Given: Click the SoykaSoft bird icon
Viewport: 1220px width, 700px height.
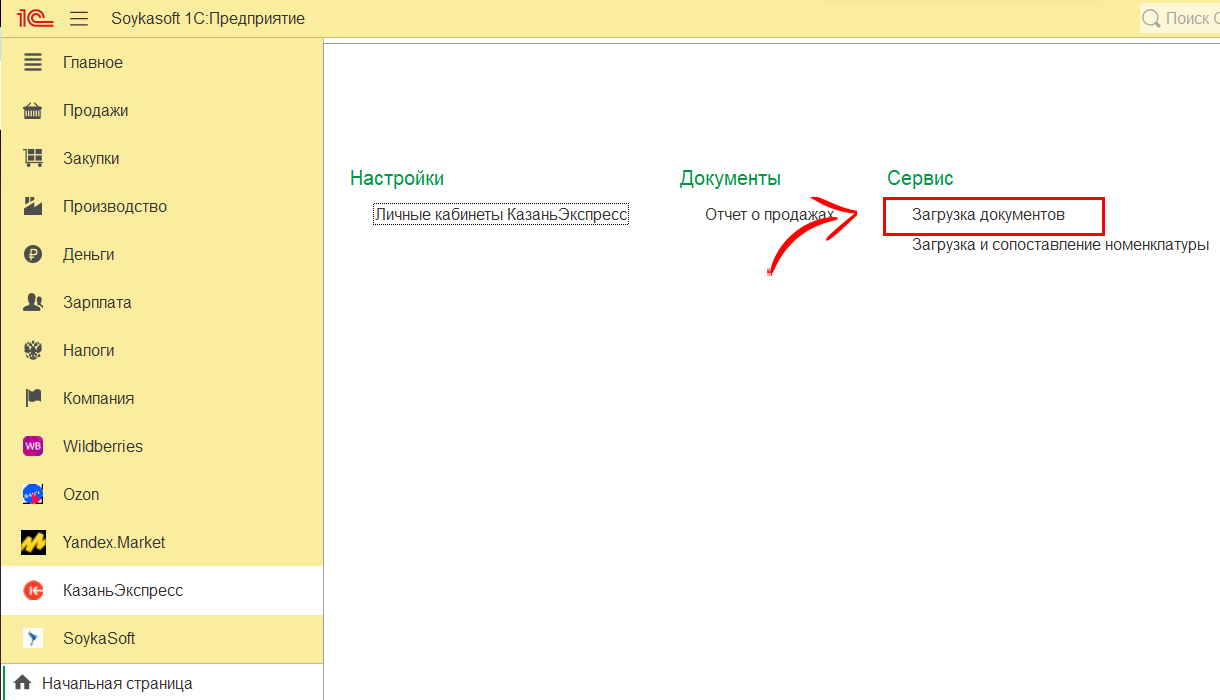Looking at the screenshot, I should [33, 638].
